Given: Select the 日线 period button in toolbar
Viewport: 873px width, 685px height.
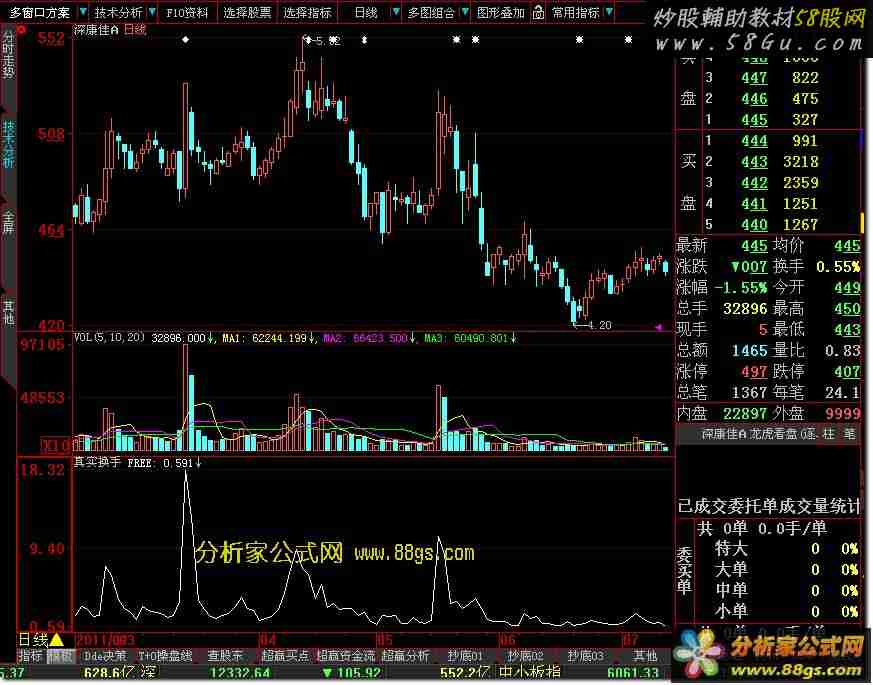Looking at the screenshot, I should coord(366,12).
